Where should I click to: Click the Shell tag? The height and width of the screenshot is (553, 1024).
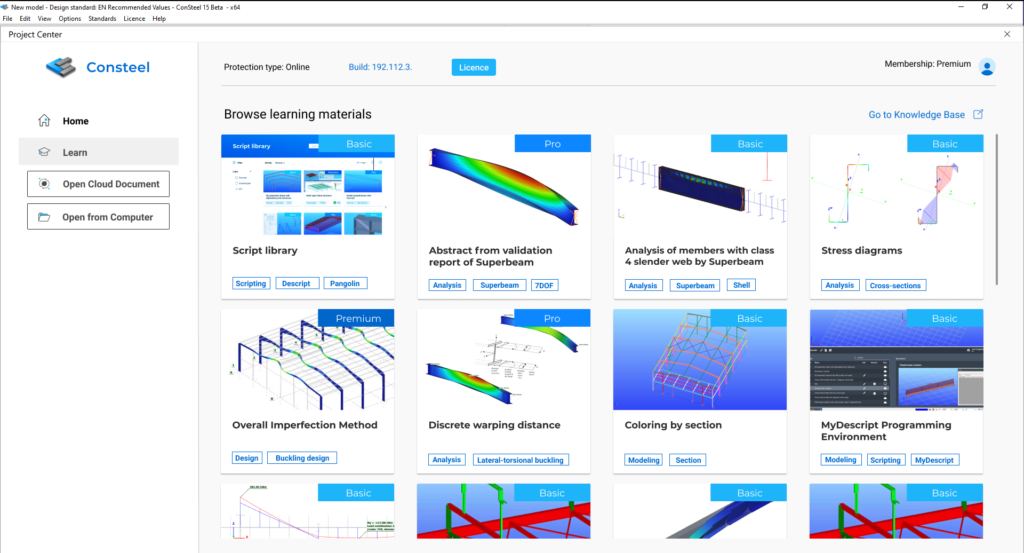point(741,285)
